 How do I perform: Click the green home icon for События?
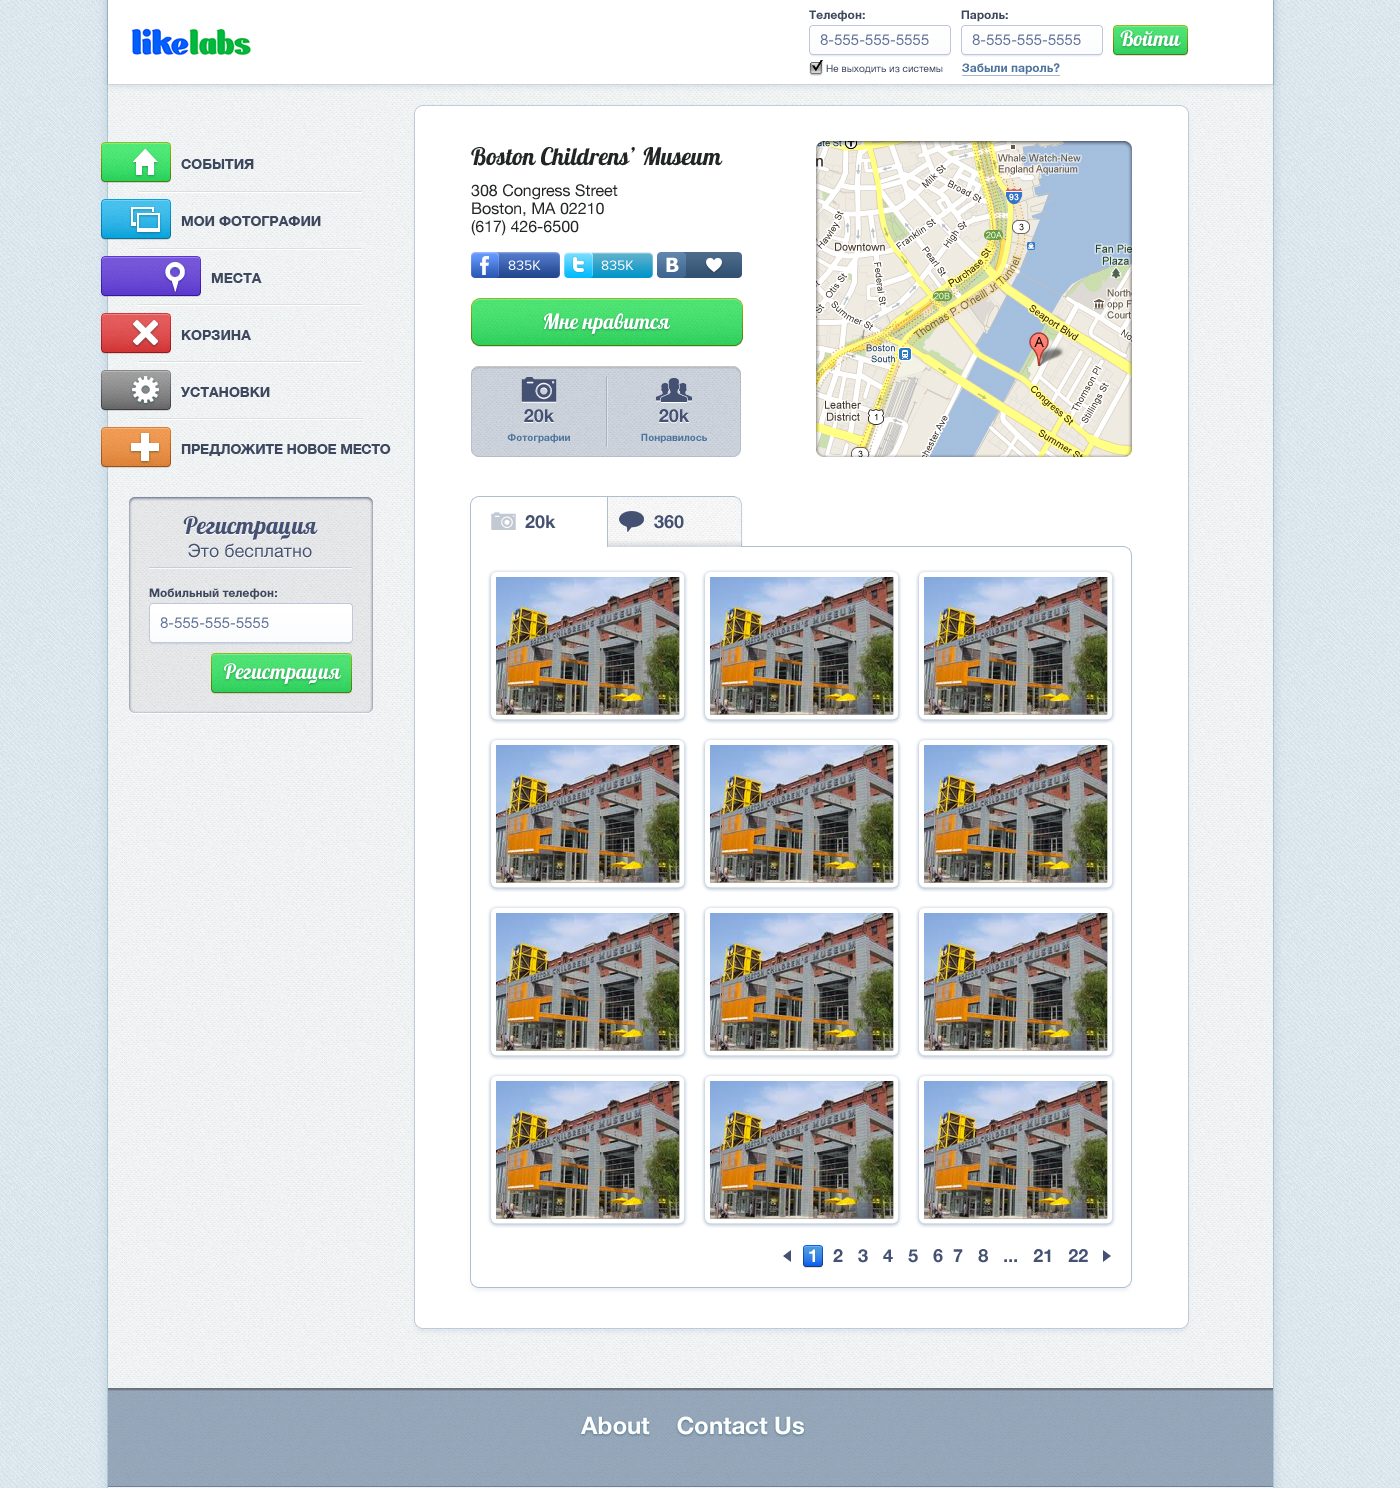(x=136, y=163)
